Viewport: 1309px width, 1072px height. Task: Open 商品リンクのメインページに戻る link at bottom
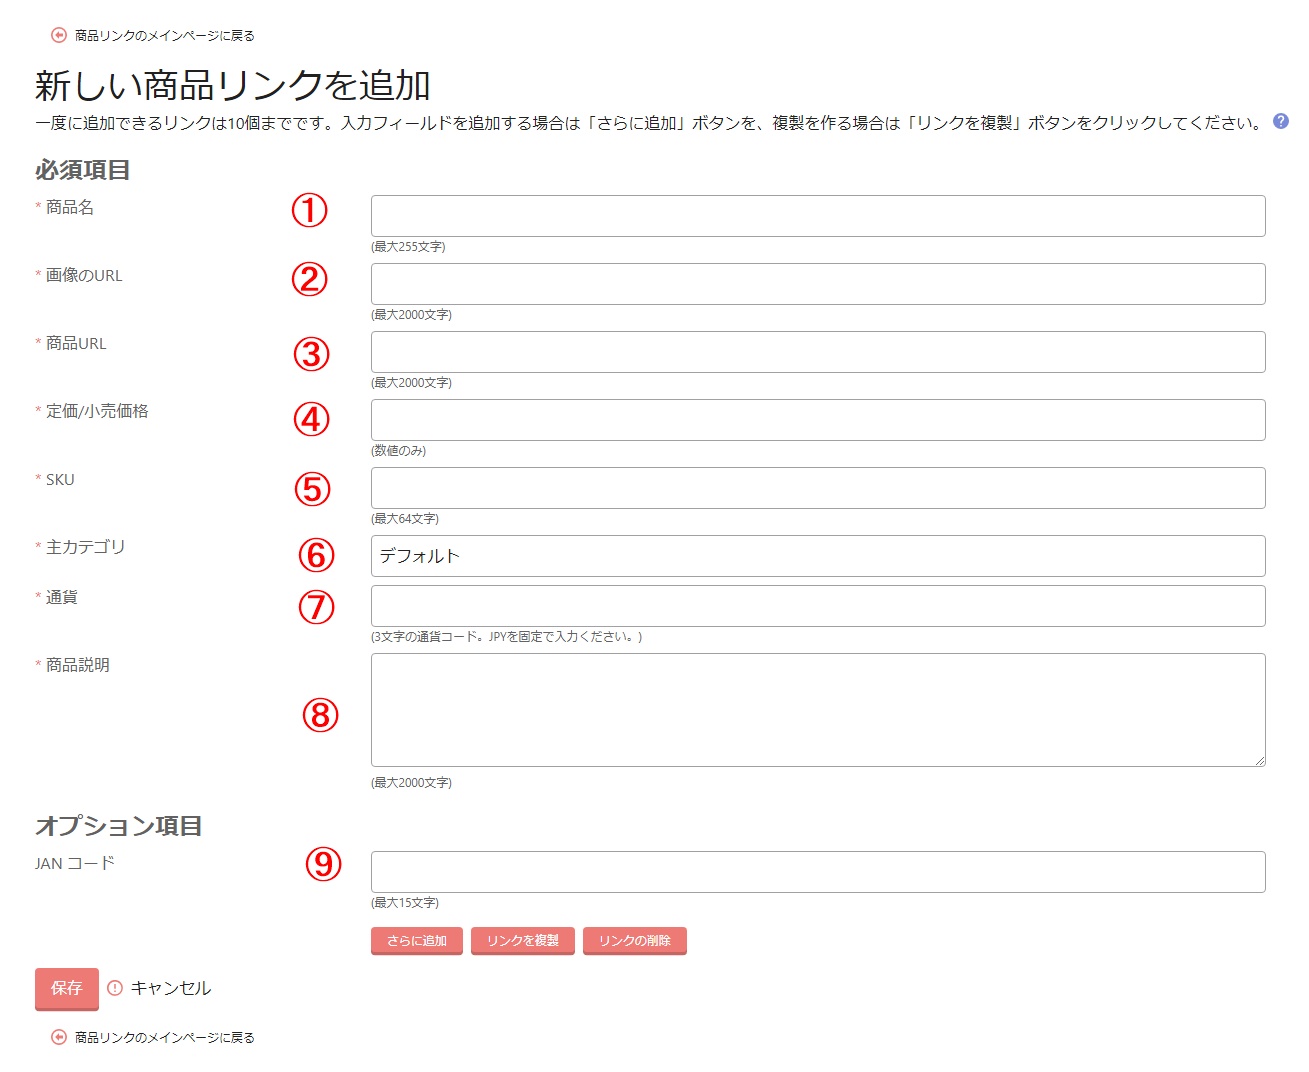(x=162, y=1038)
